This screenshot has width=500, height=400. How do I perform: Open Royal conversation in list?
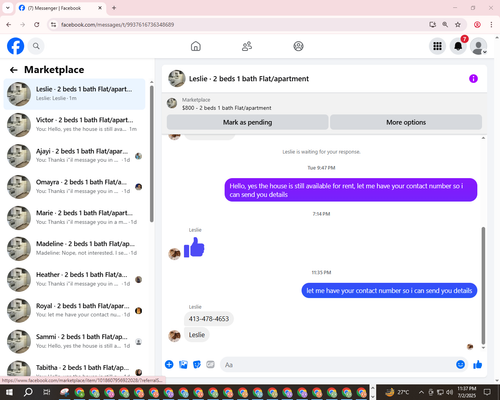click(74, 311)
